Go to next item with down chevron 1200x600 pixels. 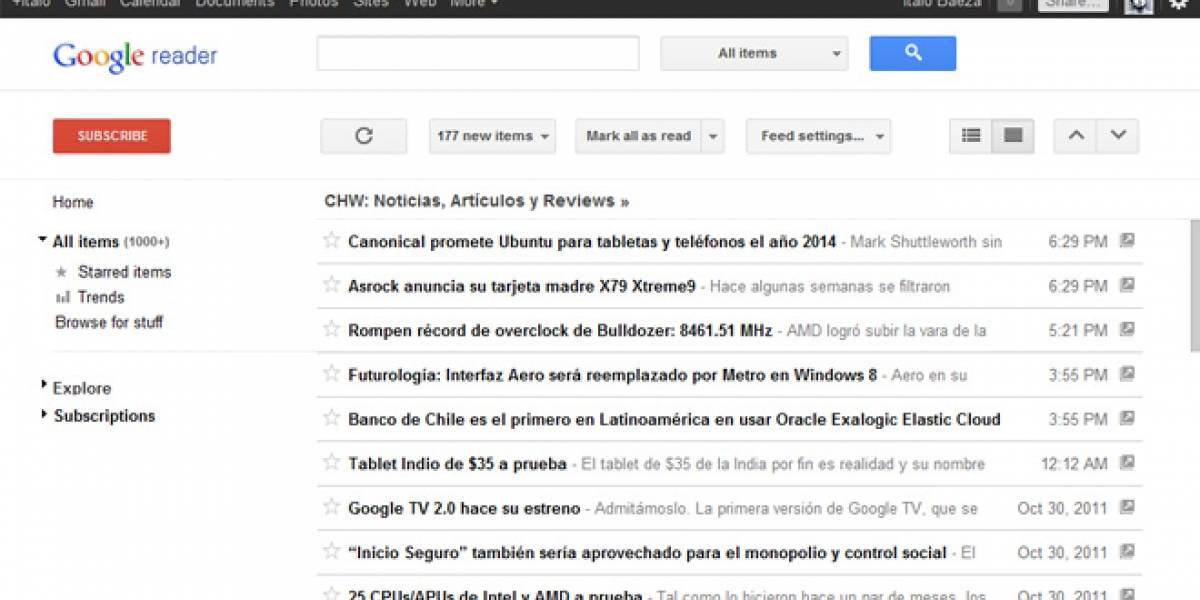(x=1118, y=136)
